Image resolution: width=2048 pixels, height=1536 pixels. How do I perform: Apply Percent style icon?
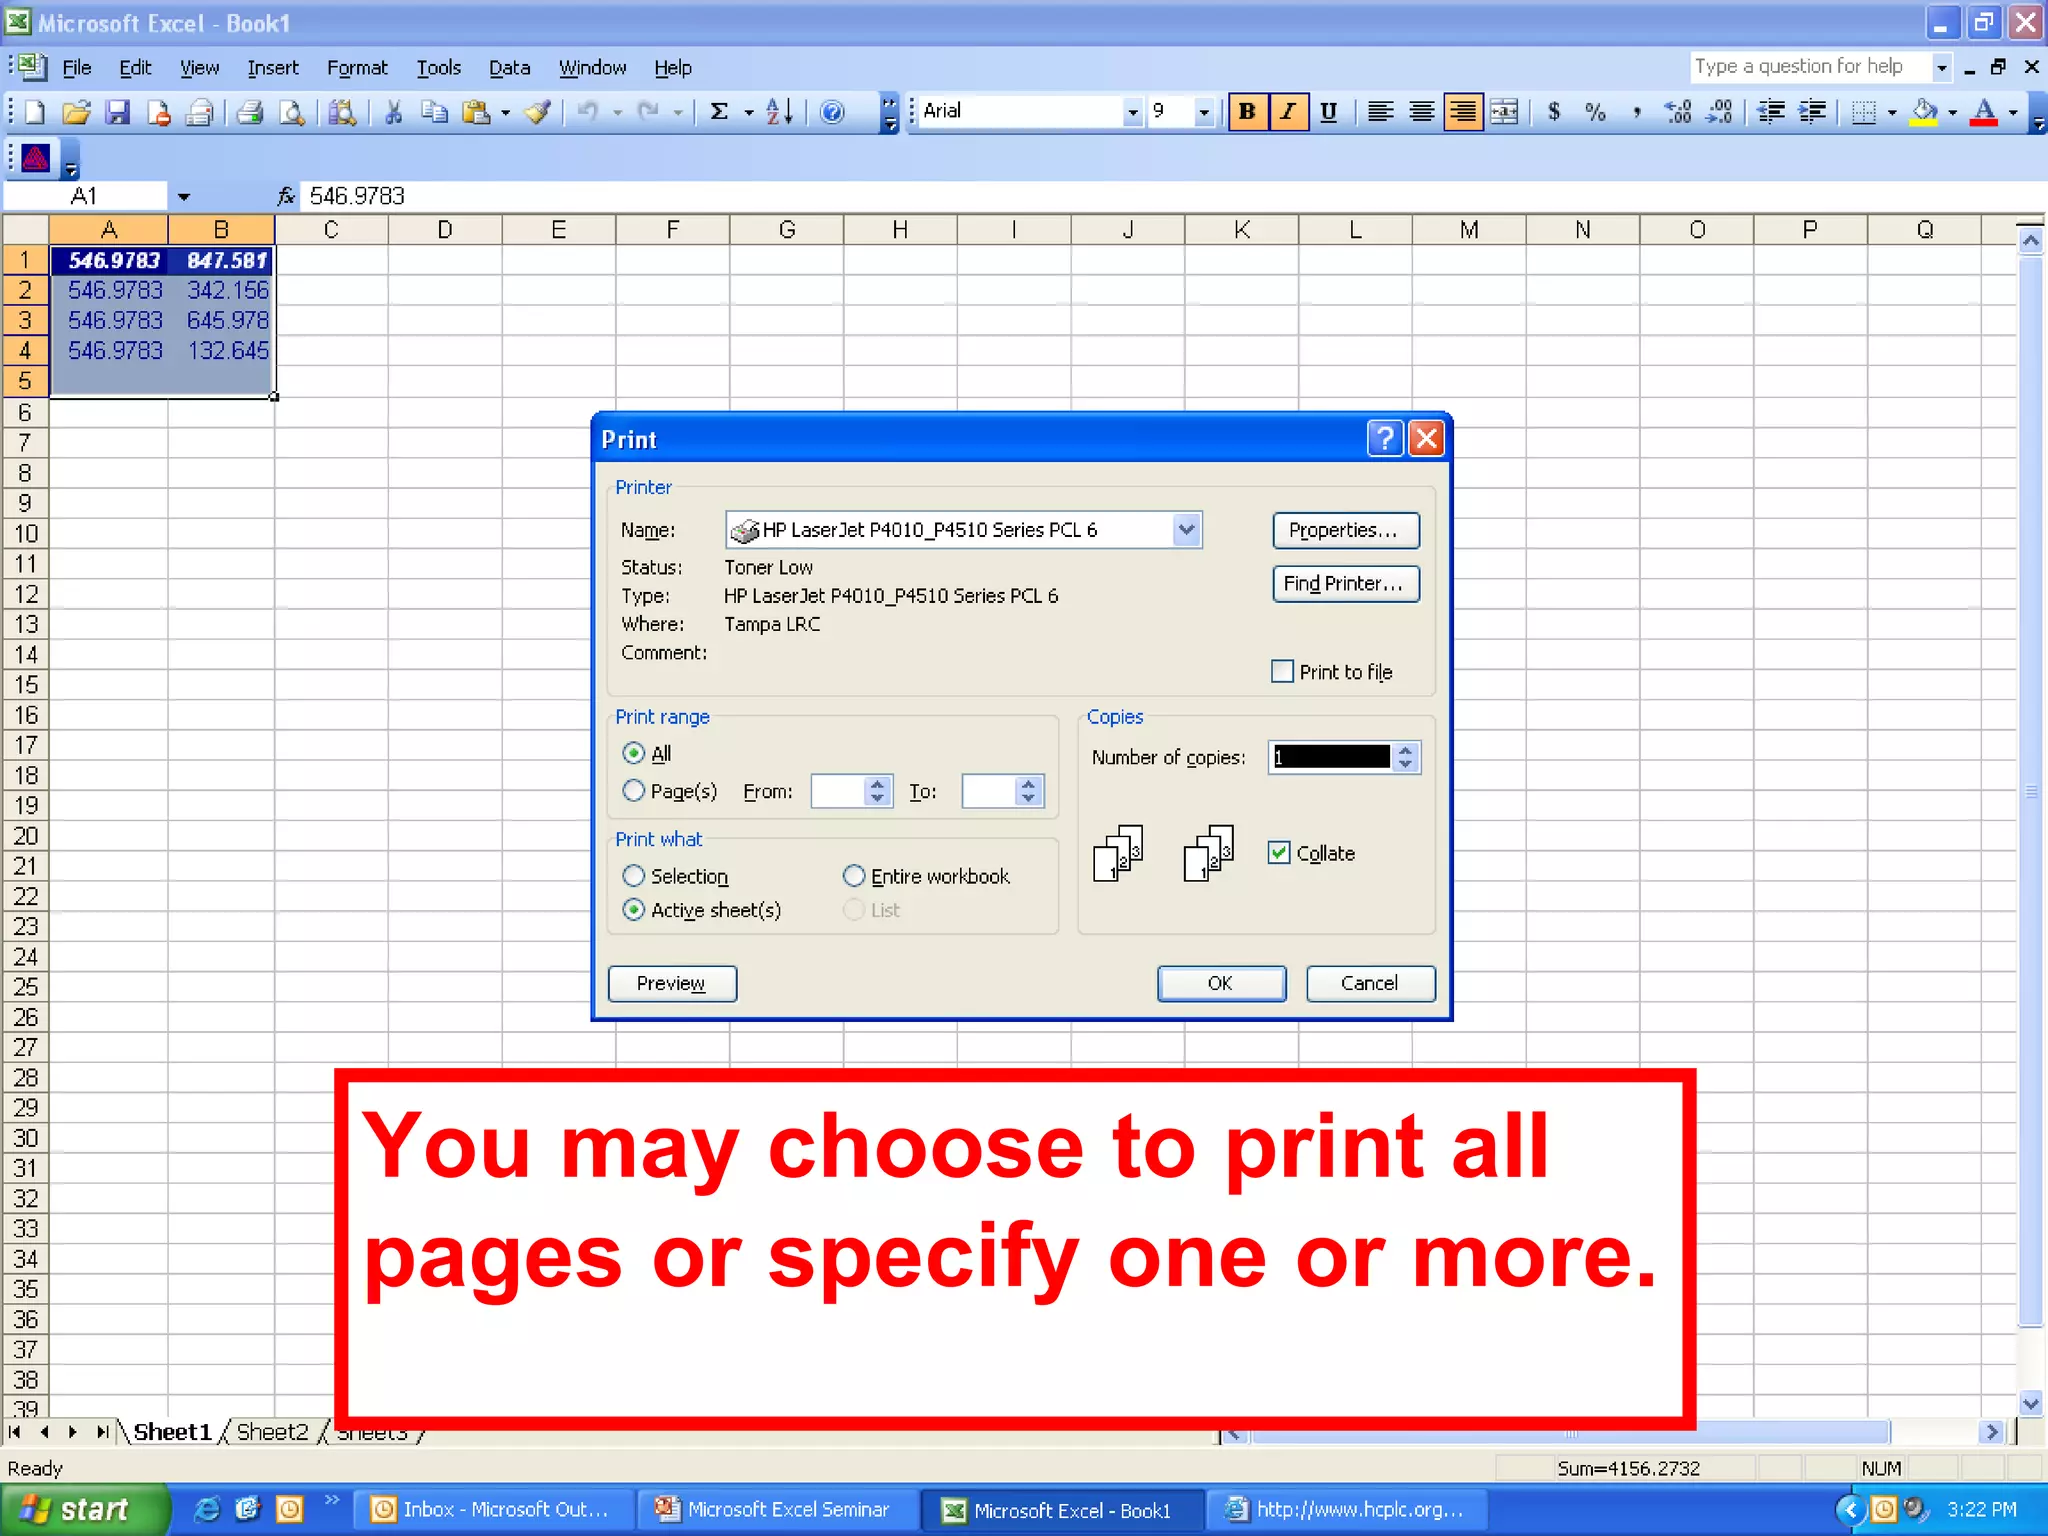(1595, 112)
